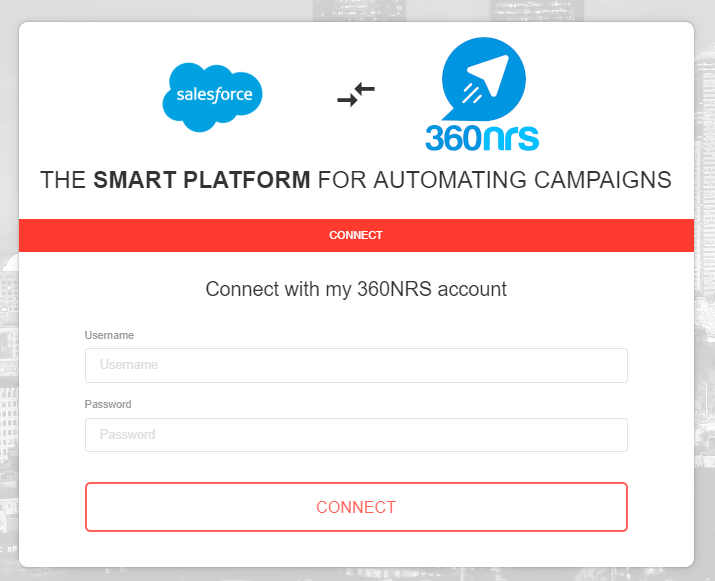The width and height of the screenshot is (715, 581).
Task: Click the word "THE" in the headline
Action: click(x=63, y=181)
